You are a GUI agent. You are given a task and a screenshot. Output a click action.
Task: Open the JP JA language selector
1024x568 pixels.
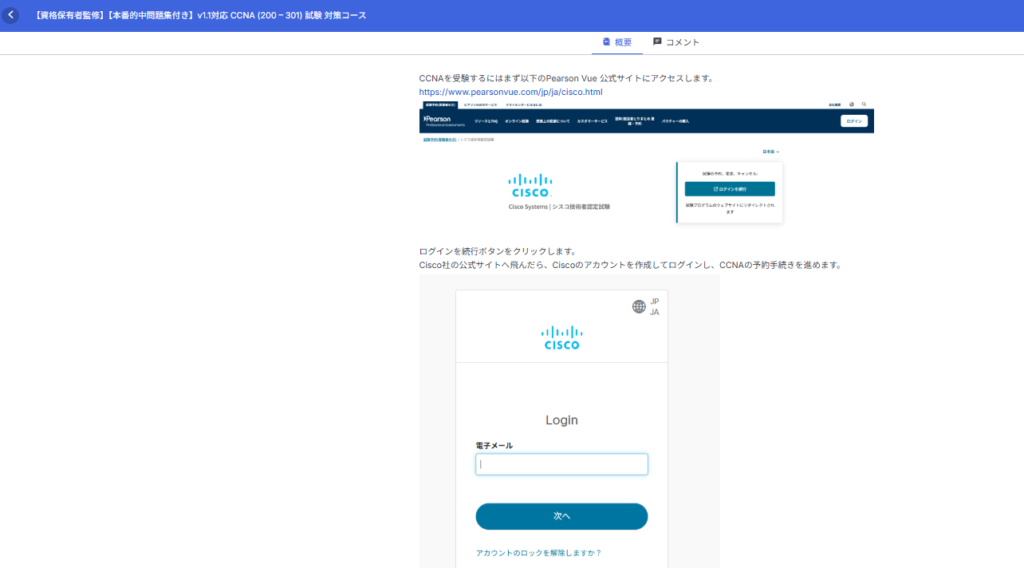[x=654, y=306]
